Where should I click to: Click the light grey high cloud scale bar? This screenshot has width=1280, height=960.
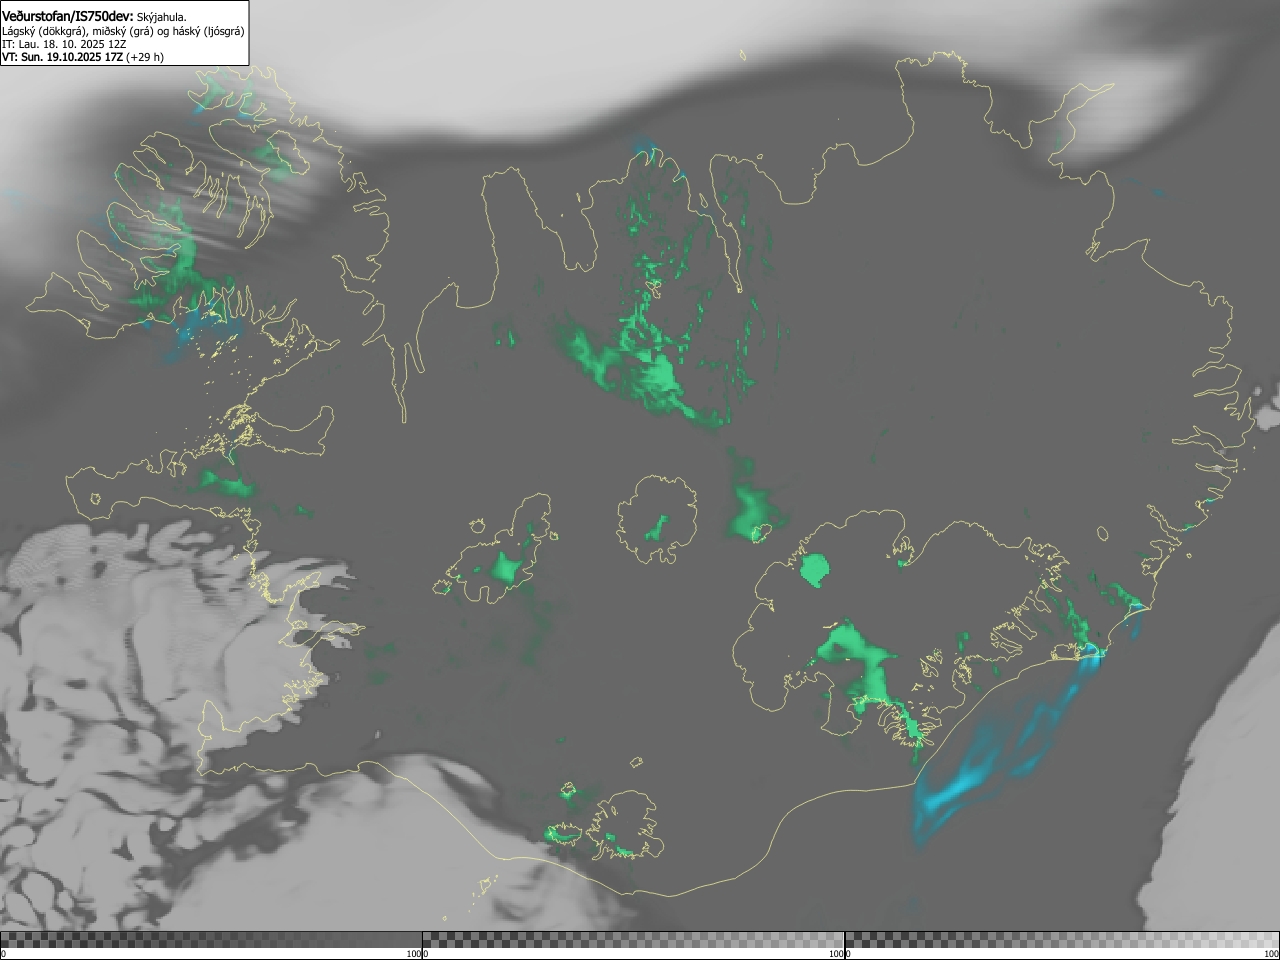[x=1062, y=940]
